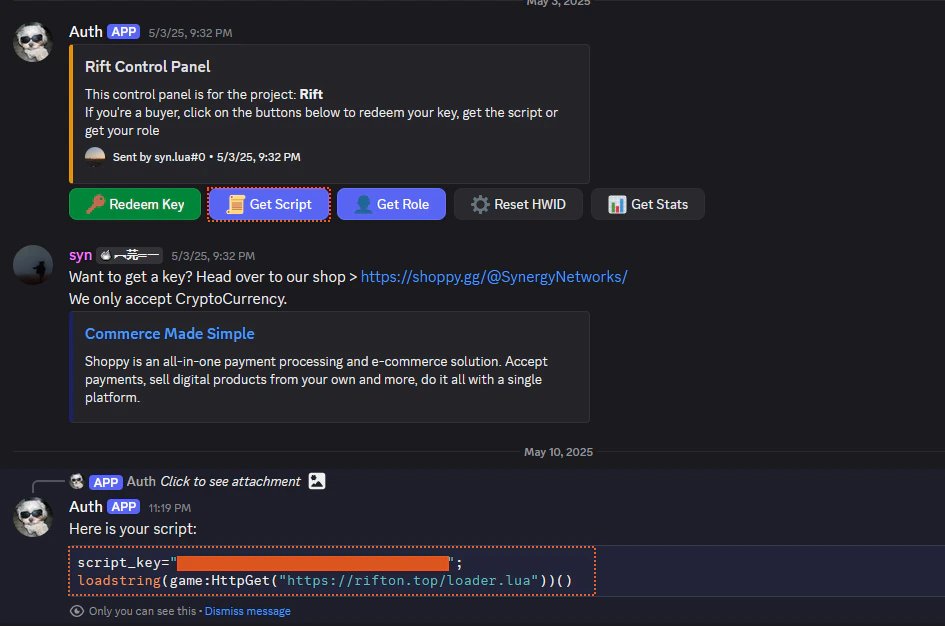This screenshot has height=626, width=945.
Task: Open the shoppy.gg SynergyNetworks link
Action: point(494,277)
